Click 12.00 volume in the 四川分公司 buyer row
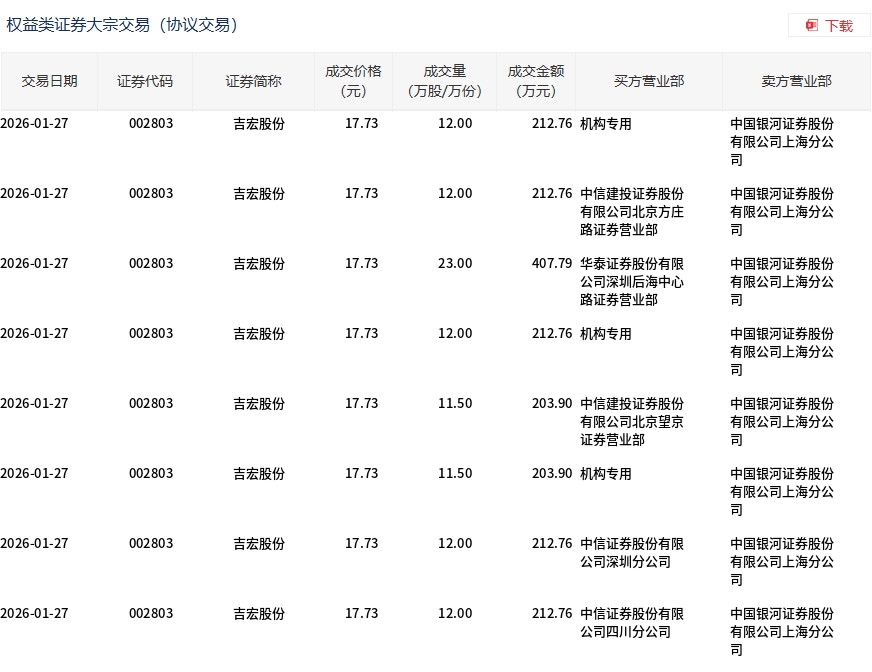The height and width of the screenshot is (672, 872). tap(455, 613)
